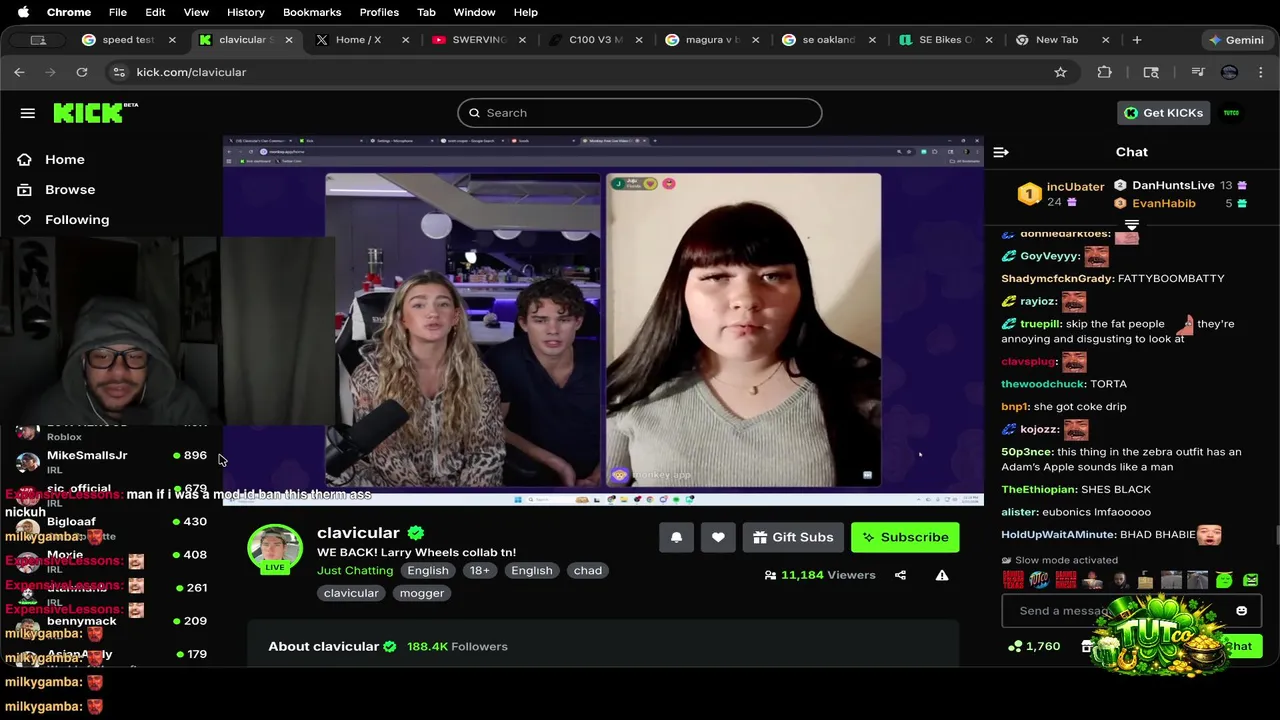Toggle the stream notification bell
Image resolution: width=1280 pixels, height=720 pixels.
[x=676, y=537]
